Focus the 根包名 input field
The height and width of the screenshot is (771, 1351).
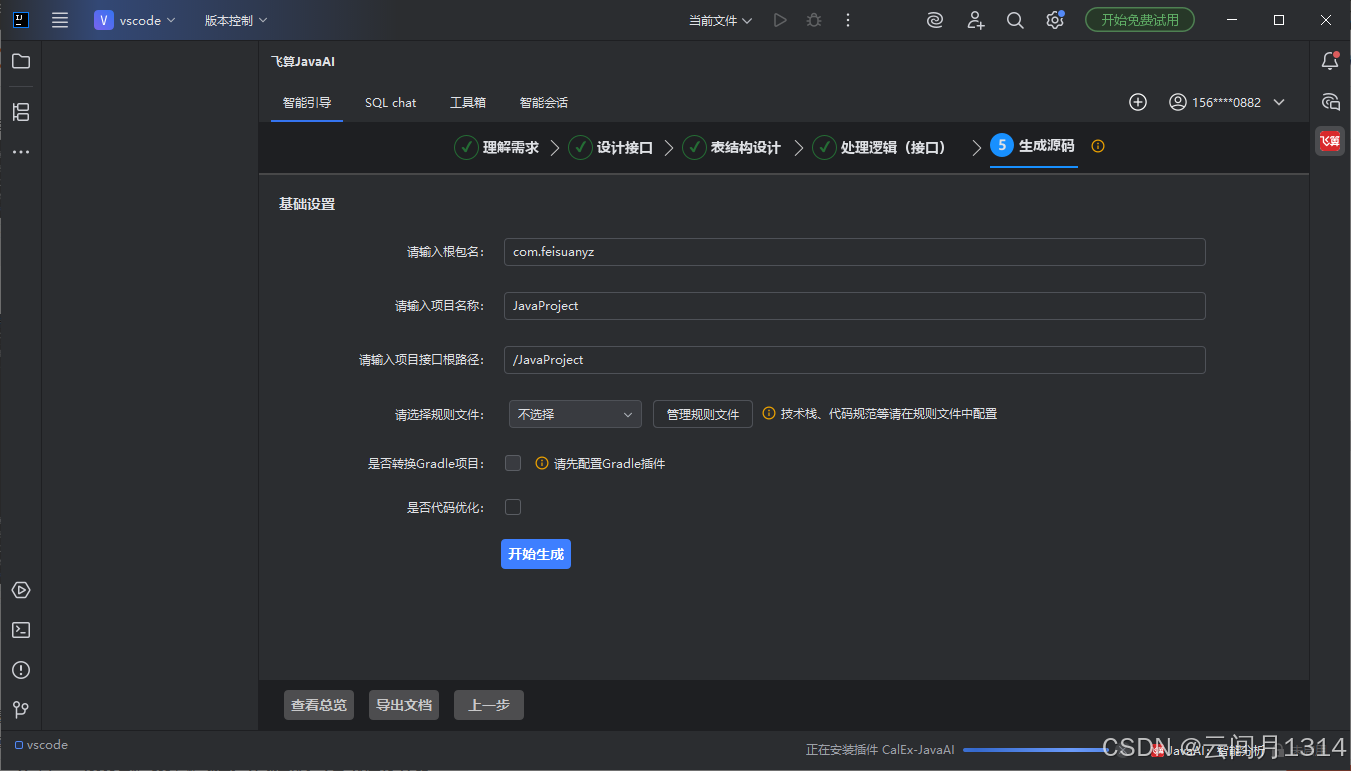(x=855, y=252)
